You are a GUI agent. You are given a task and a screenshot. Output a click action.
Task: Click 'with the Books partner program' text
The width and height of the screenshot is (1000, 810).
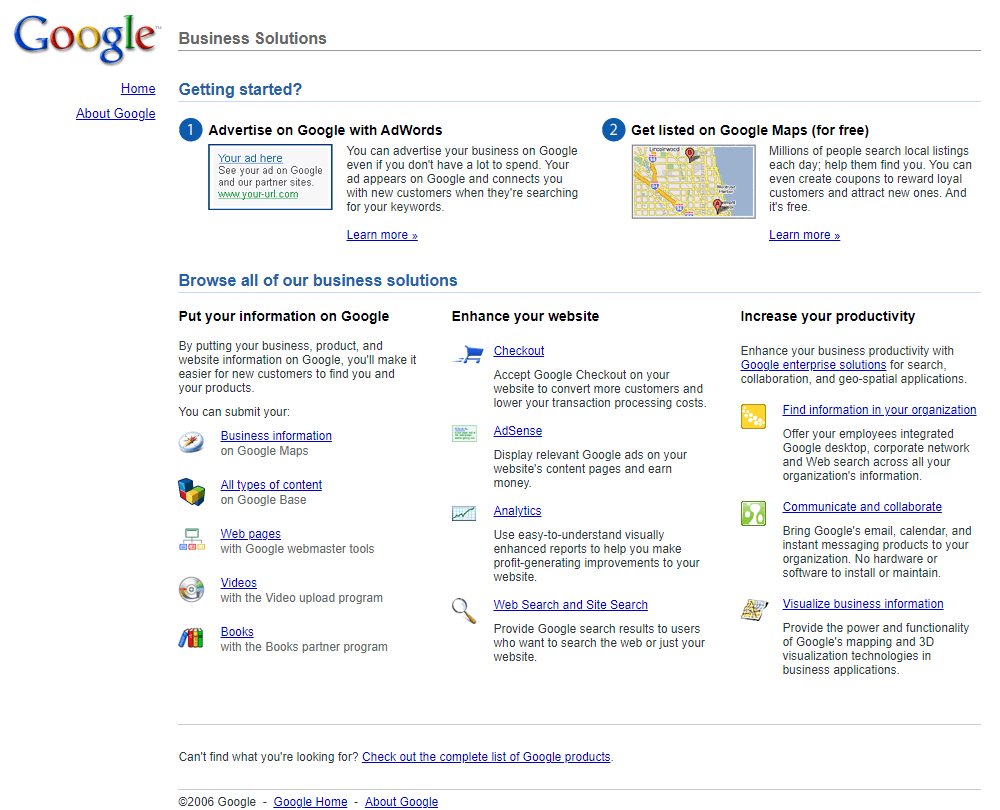tap(304, 647)
